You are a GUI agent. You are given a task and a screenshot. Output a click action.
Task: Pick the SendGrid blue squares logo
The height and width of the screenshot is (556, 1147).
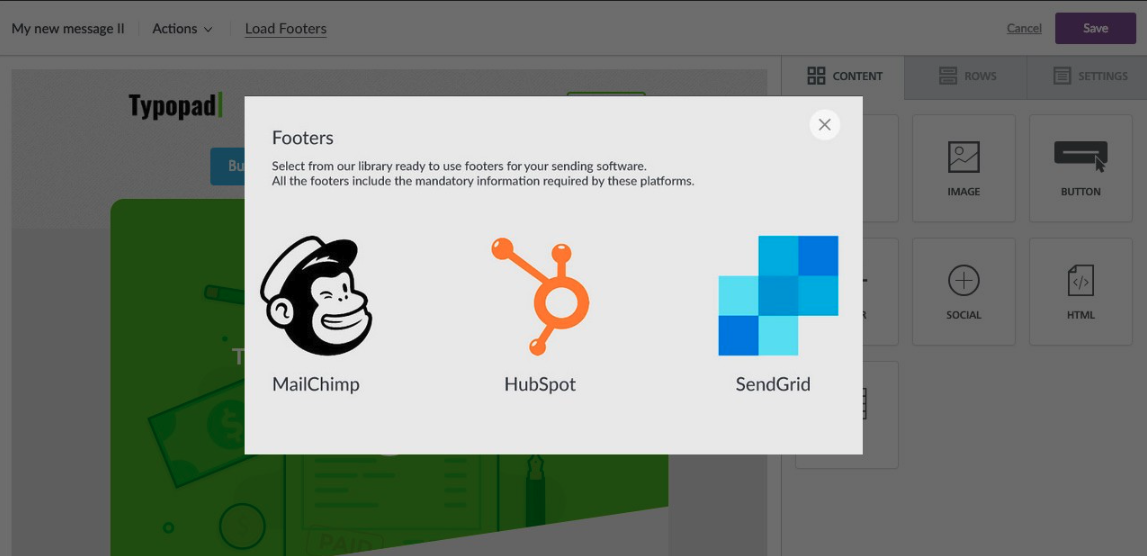[x=778, y=296]
